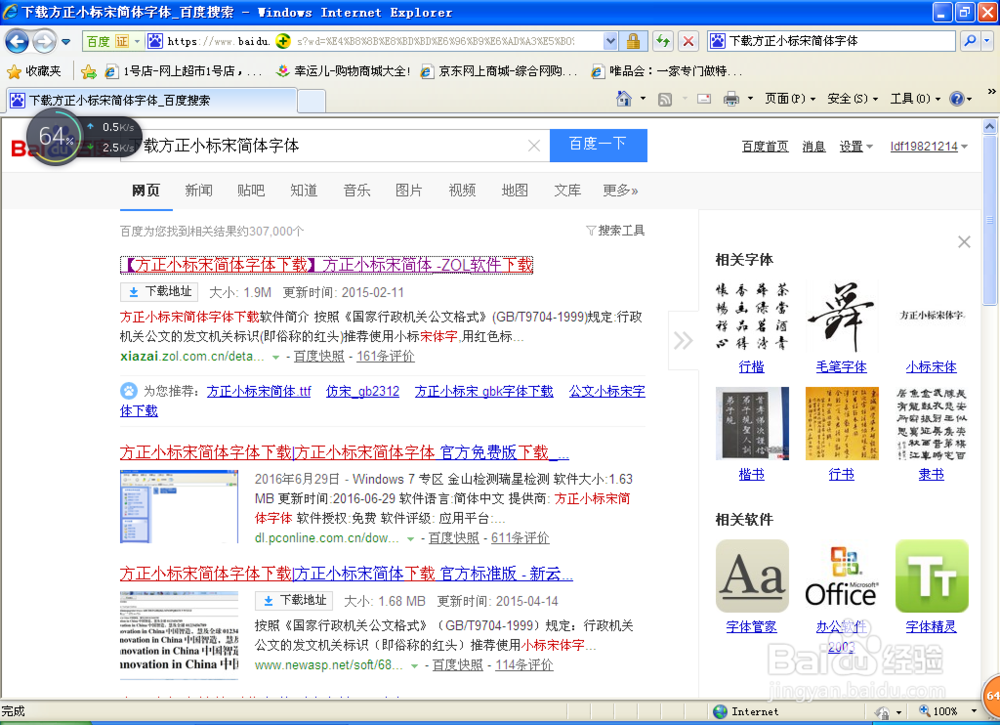Click the Help question mark icon

tap(957, 99)
